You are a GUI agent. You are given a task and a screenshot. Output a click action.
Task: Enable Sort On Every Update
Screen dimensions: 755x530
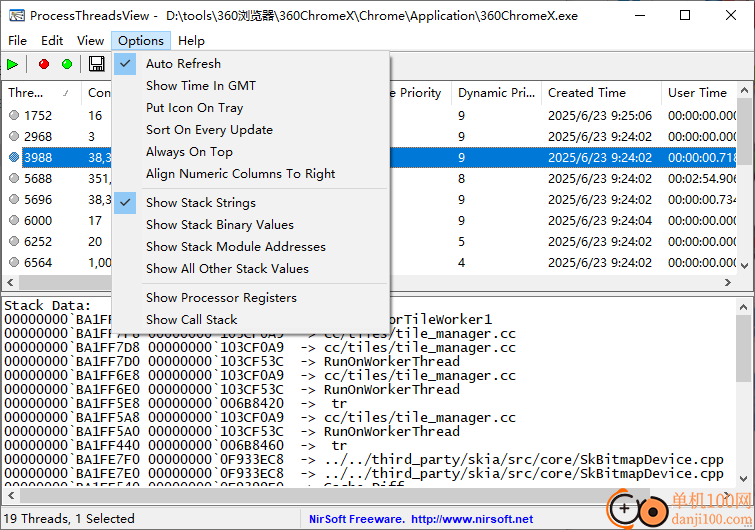tap(250, 130)
